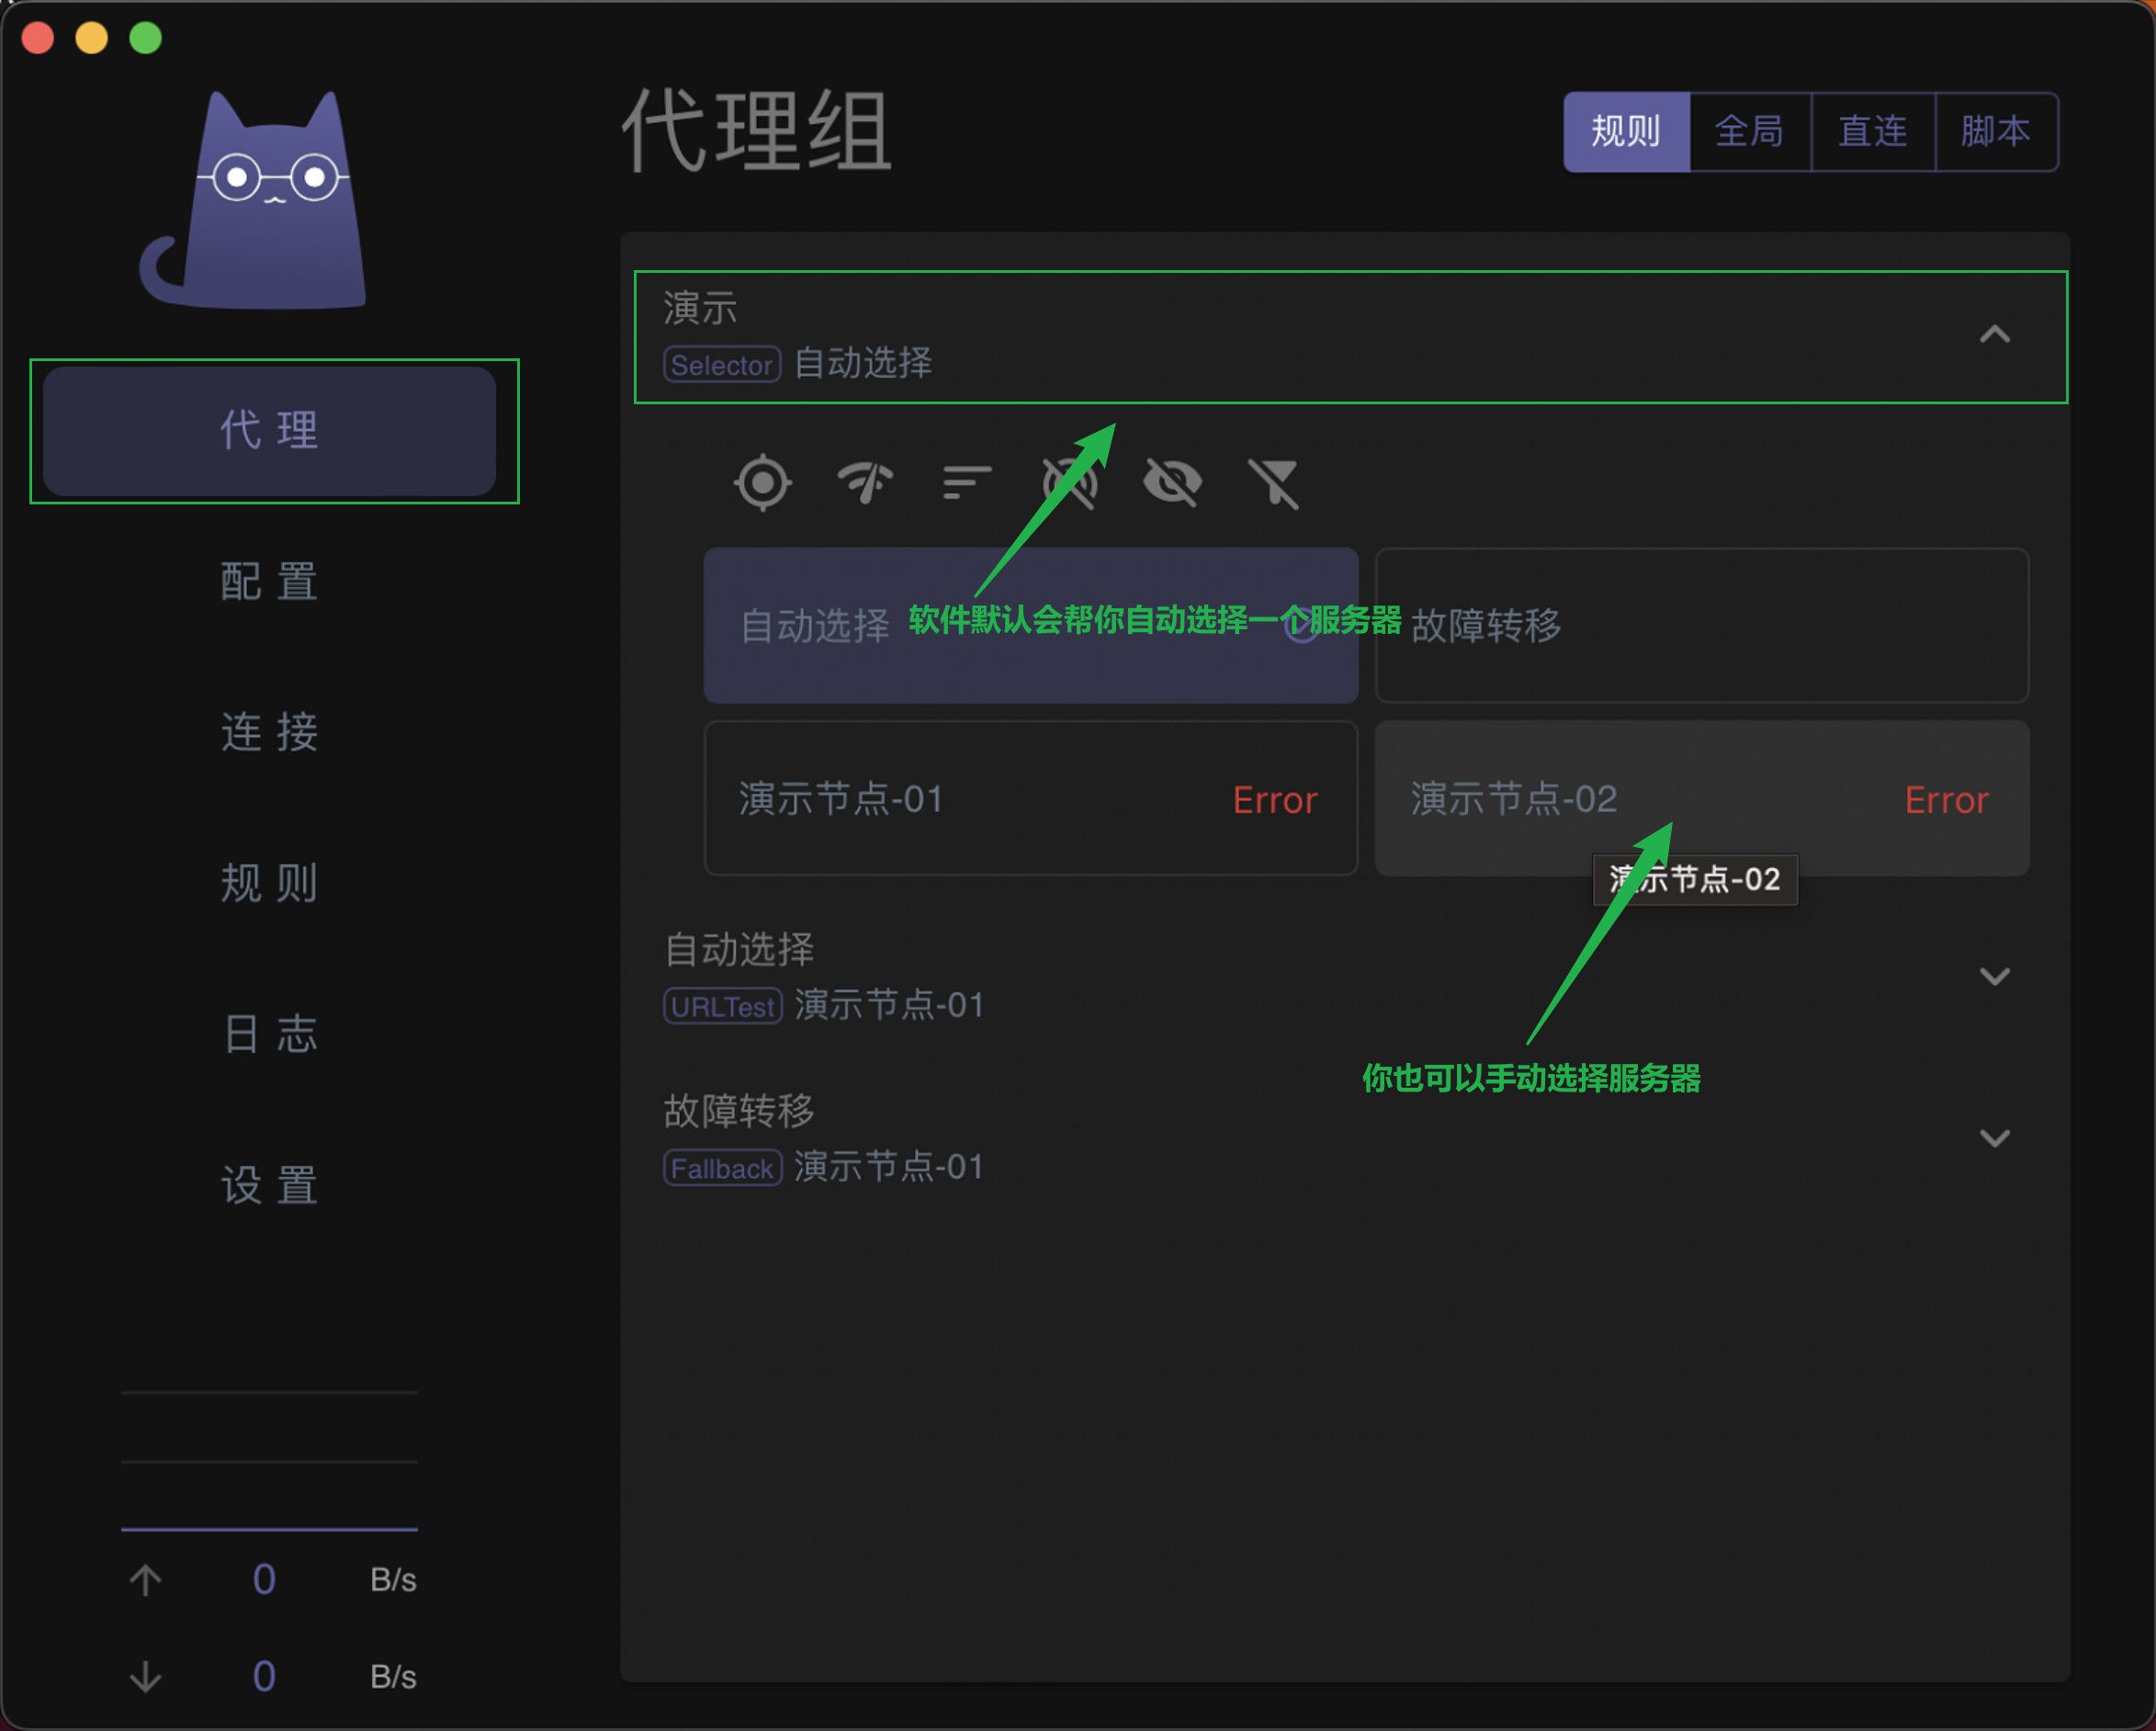The height and width of the screenshot is (1731, 2156).
Task: Click the download speed arrow icon
Action: coord(146,1675)
